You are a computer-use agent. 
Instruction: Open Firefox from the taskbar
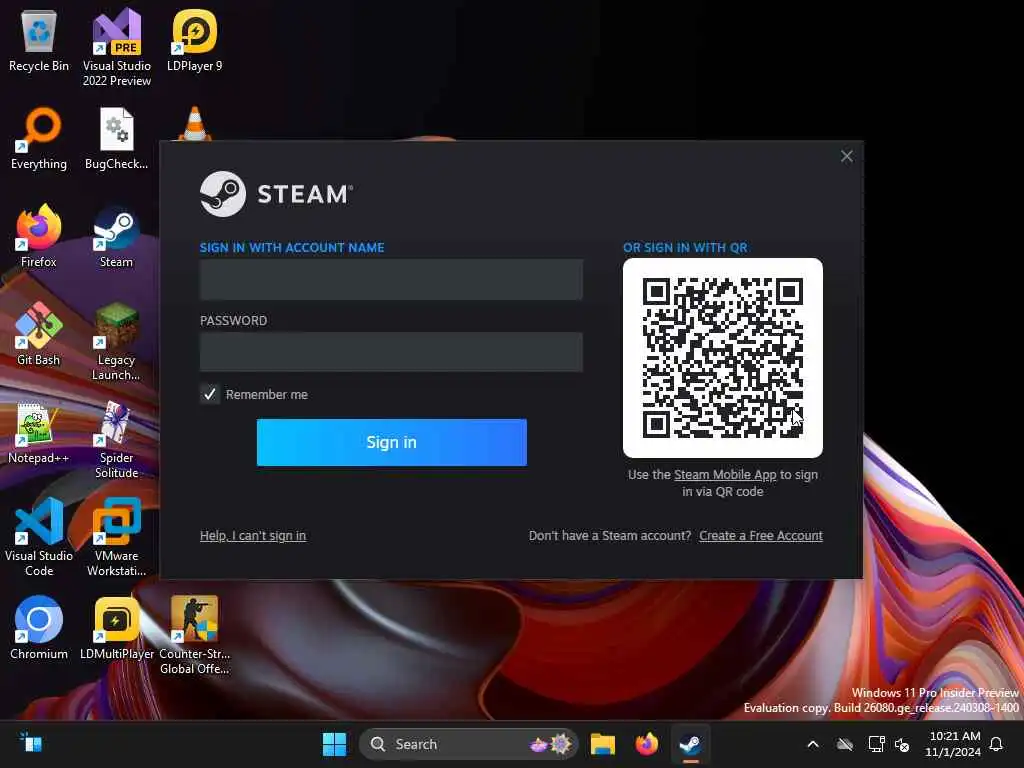point(647,744)
